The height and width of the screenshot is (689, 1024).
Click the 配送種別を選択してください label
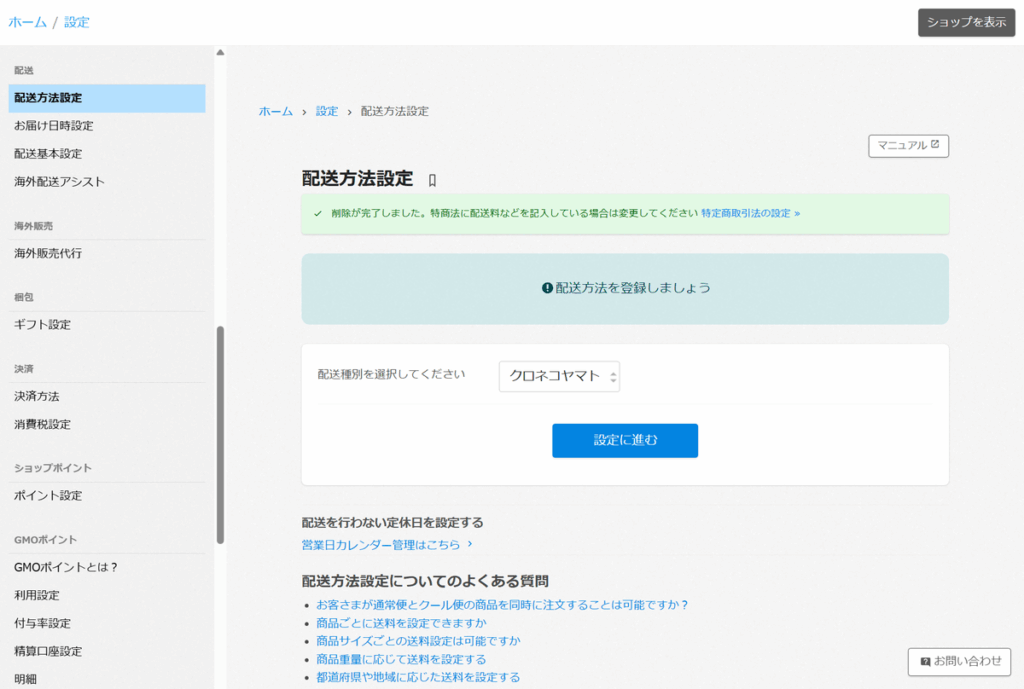point(391,374)
